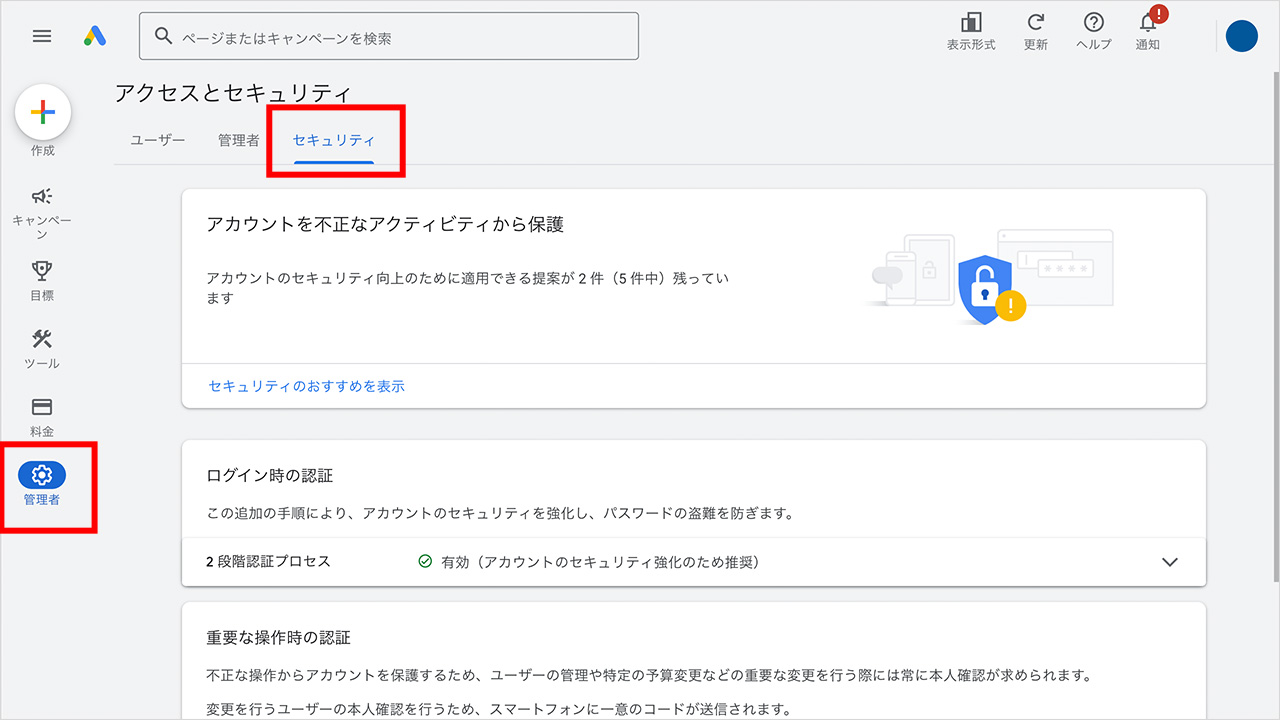Expand the 2 段階認証プロセス chevron
This screenshot has height=720, width=1280.
coord(1170,562)
